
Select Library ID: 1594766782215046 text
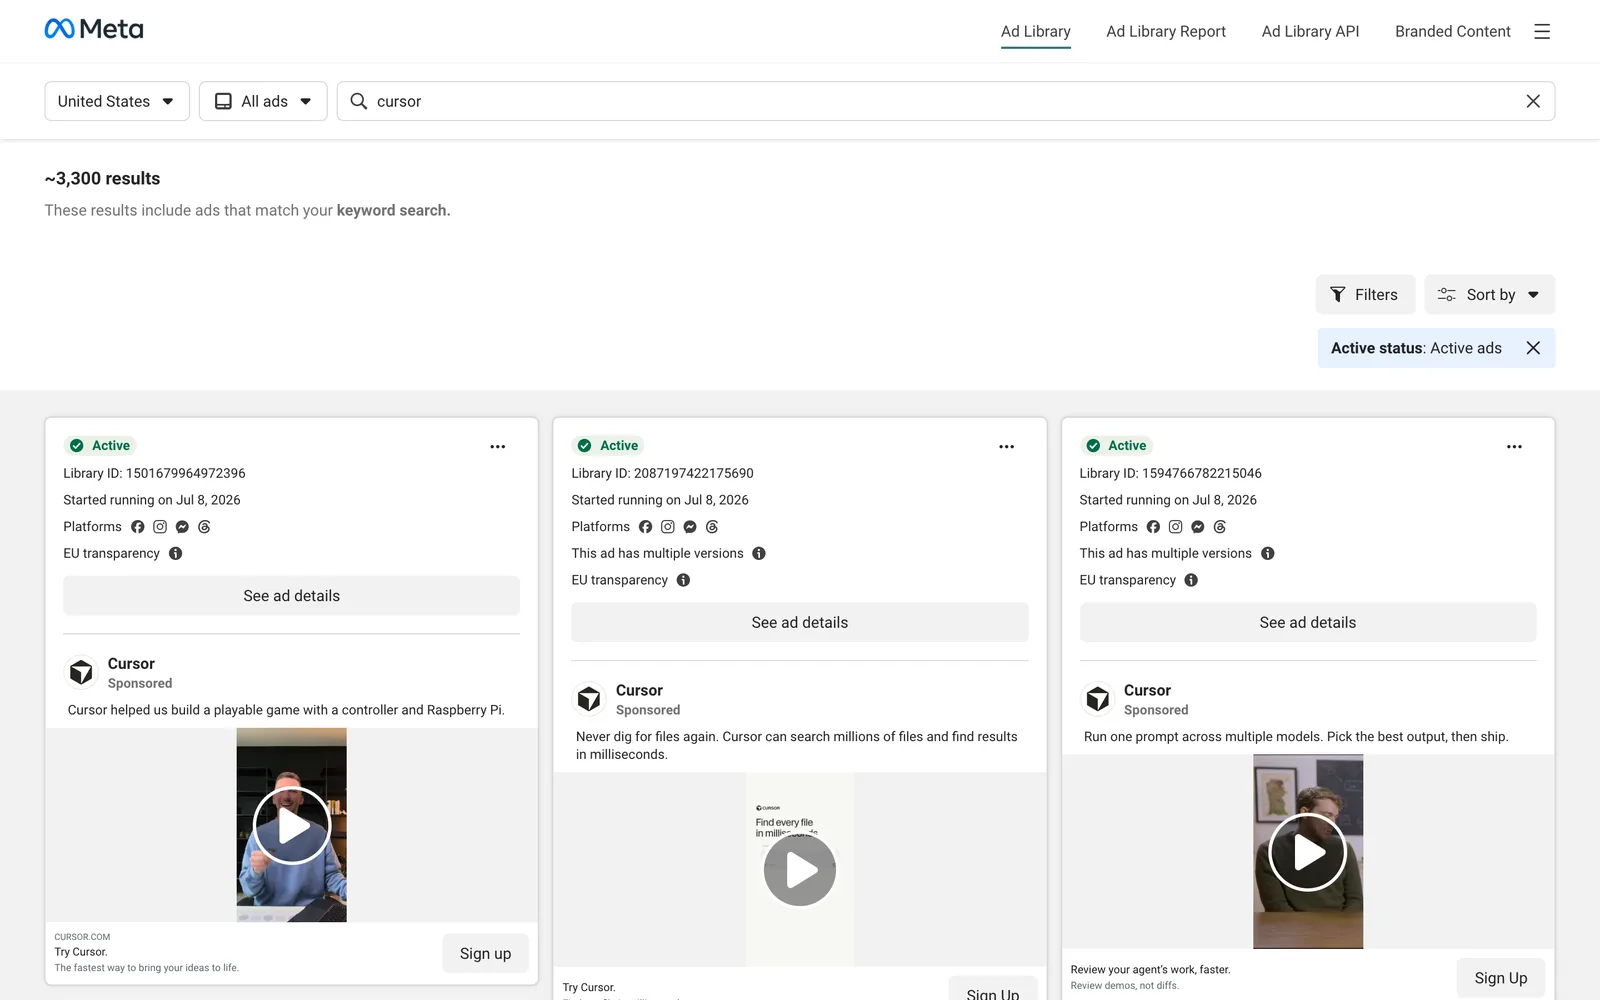1170,473
